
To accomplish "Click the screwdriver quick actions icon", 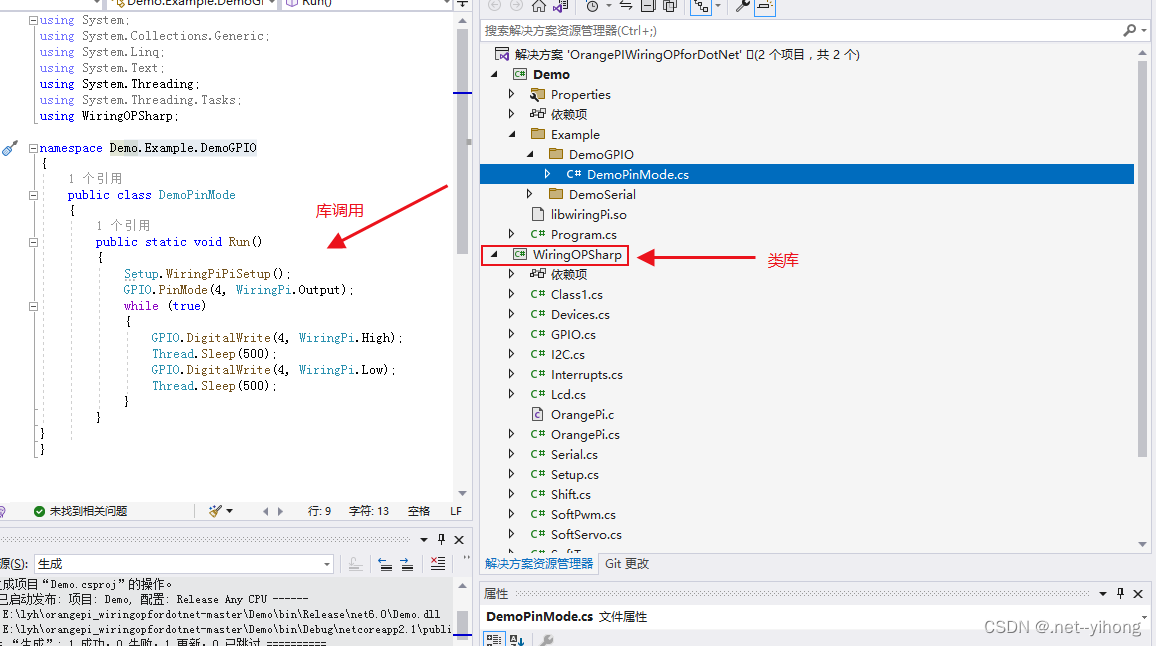I will (x=10, y=148).
